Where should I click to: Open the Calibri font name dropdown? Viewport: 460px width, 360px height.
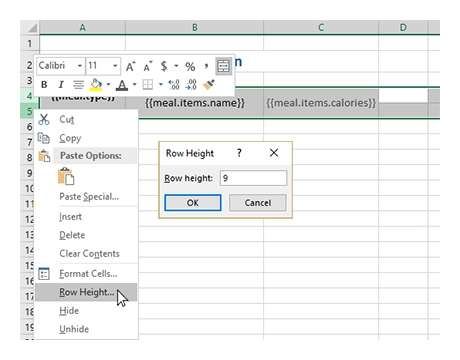click(x=79, y=66)
